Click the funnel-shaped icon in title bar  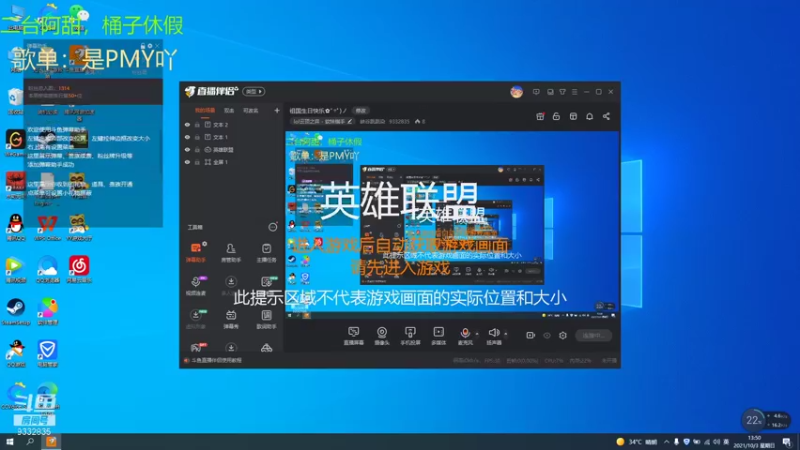coord(562,92)
